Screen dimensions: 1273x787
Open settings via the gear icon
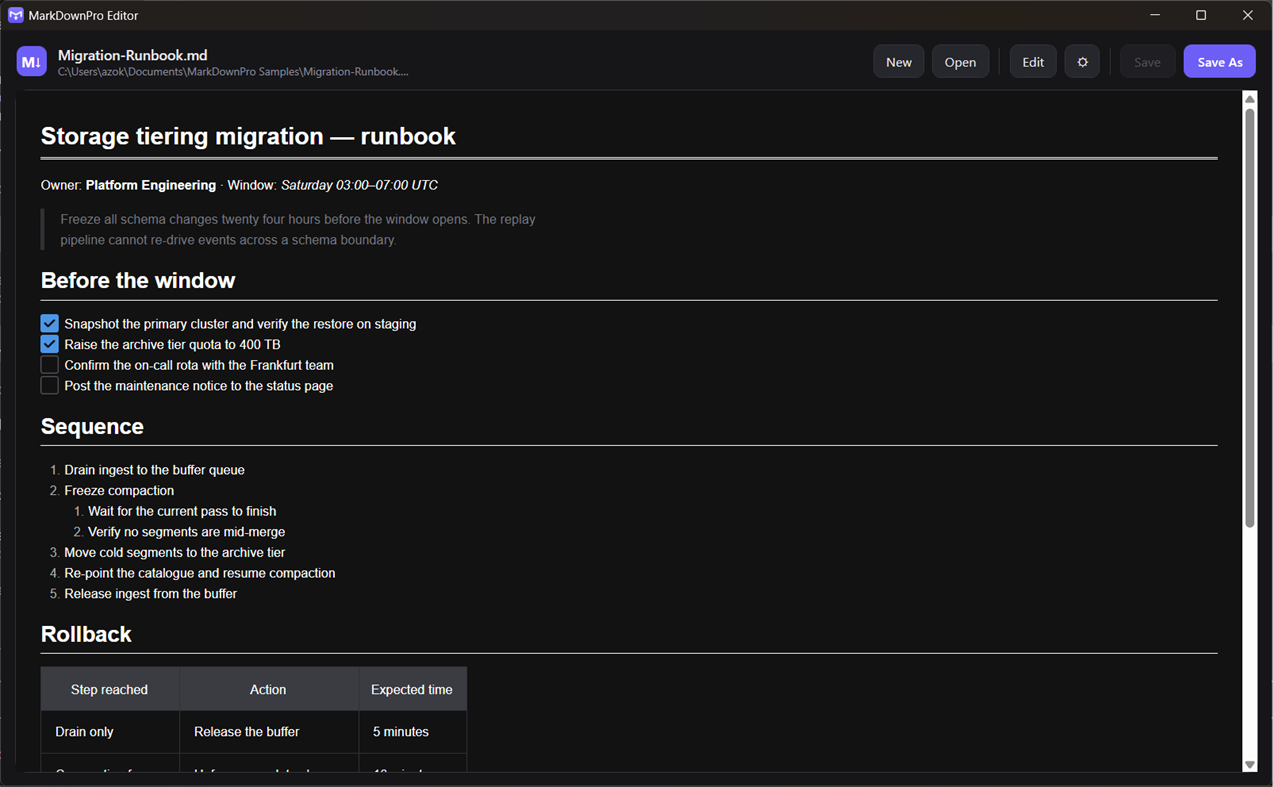[x=1082, y=62]
